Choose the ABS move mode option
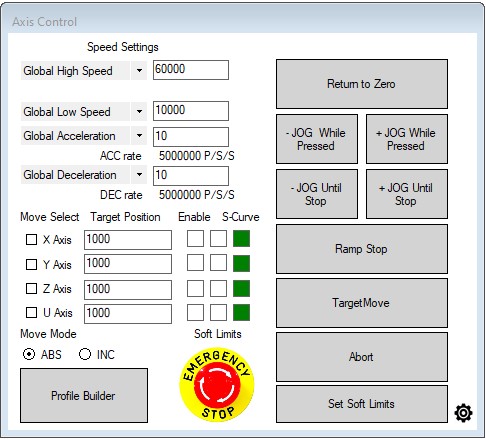Viewport: 486px width, 439px height. click(29, 354)
